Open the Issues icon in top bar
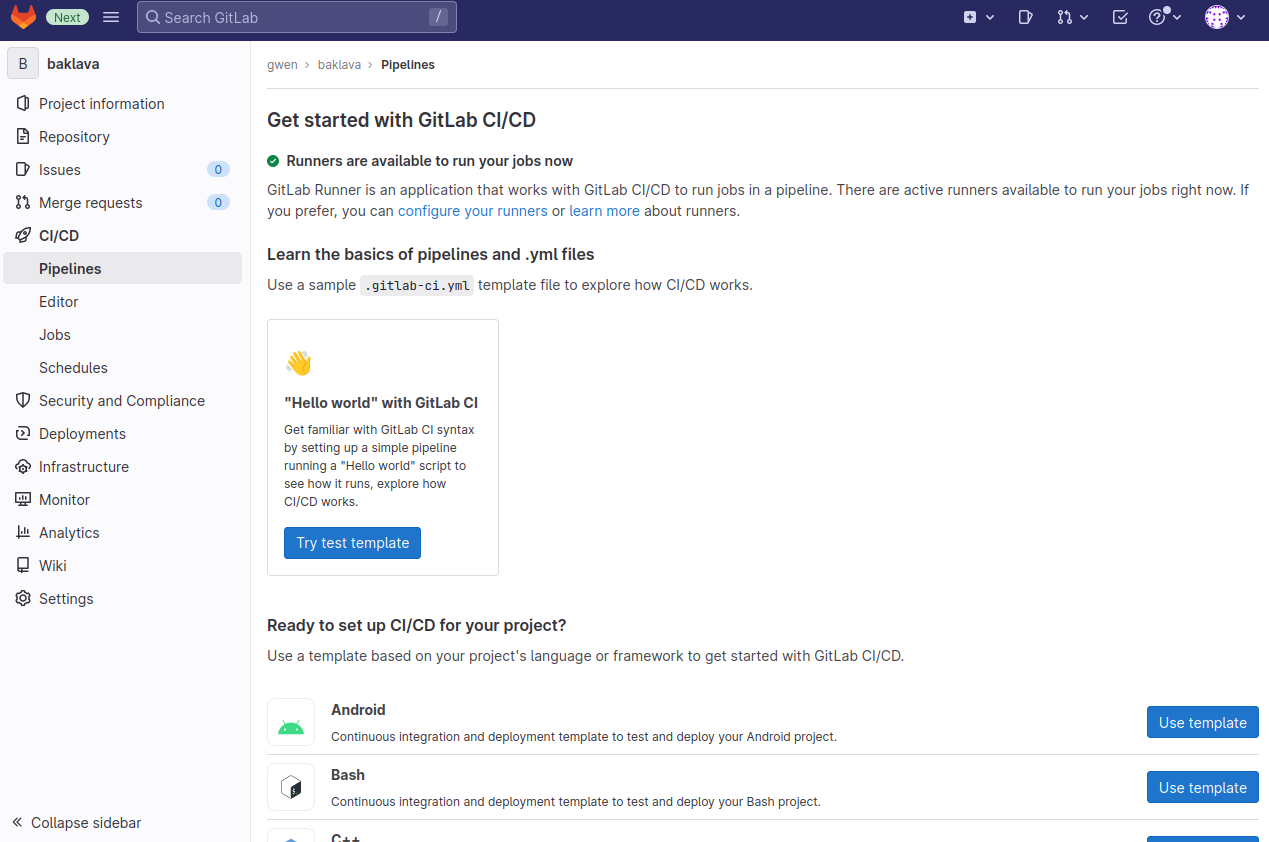 [x=1025, y=17]
